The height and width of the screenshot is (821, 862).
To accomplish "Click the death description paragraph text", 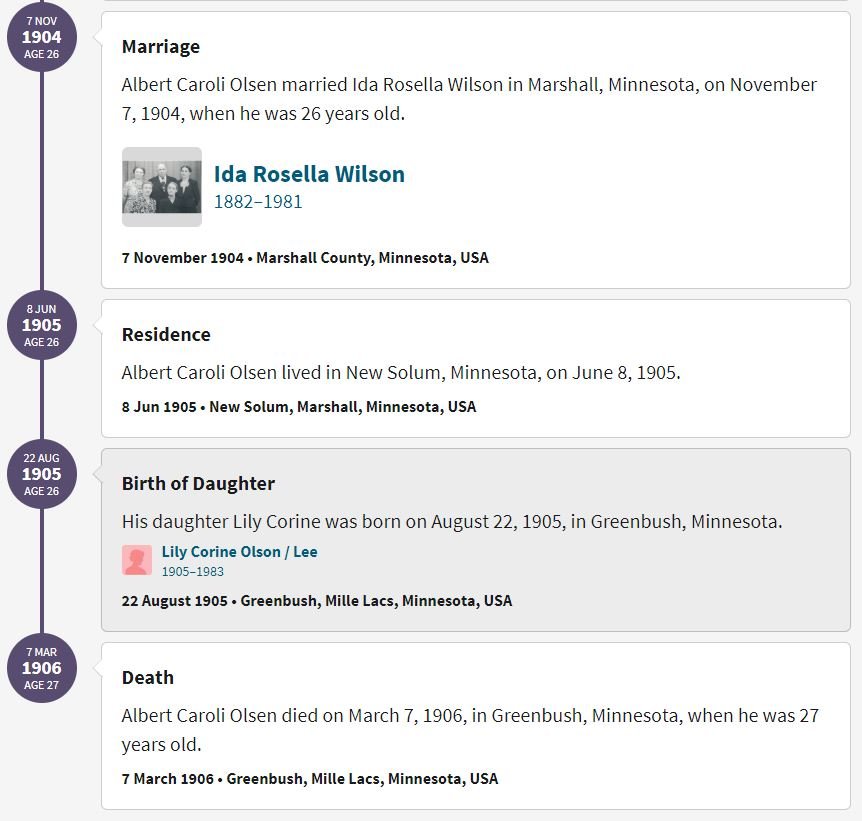I will (470, 730).
